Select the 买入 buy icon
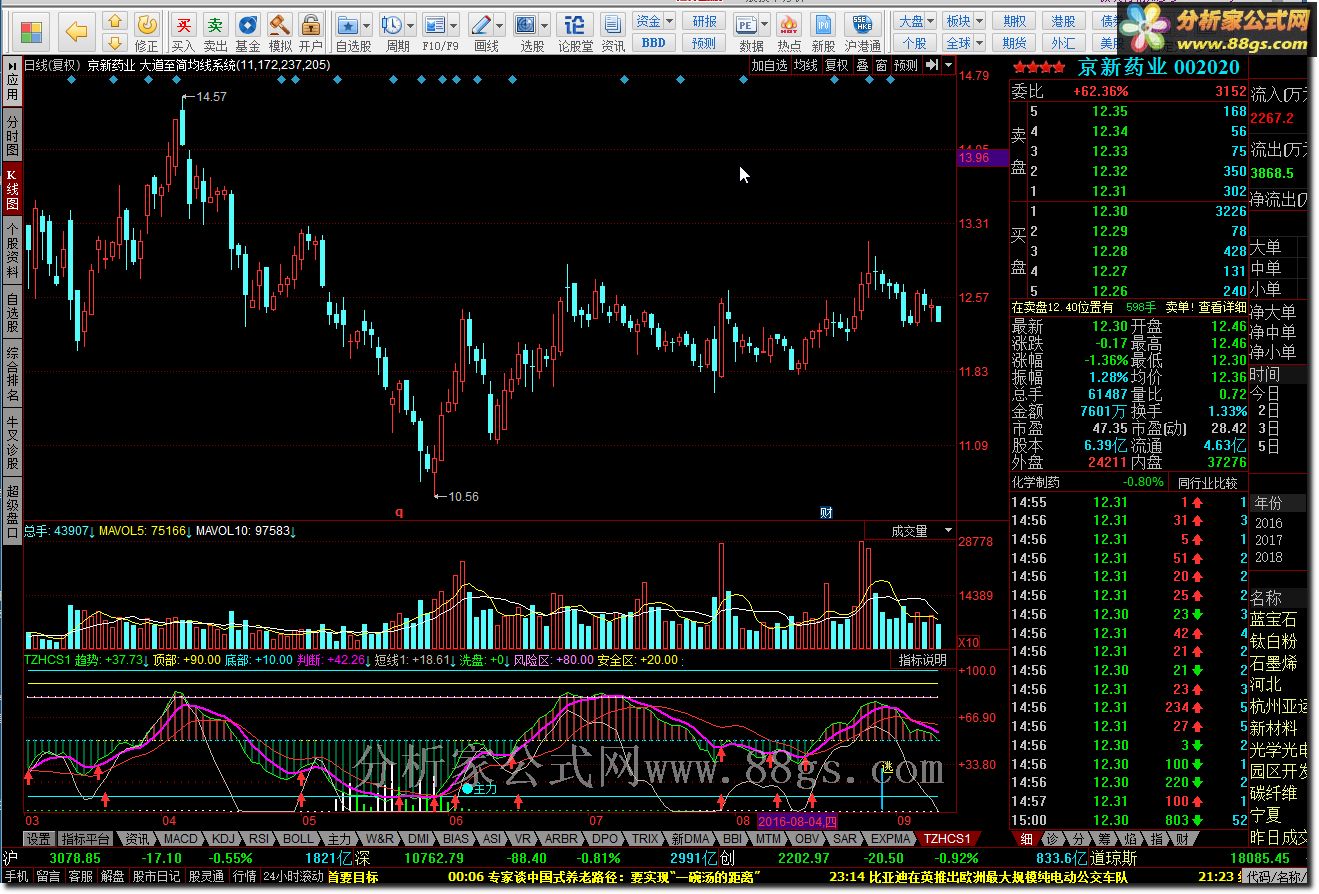The width and height of the screenshot is (1319, 894). click(183, 31)
